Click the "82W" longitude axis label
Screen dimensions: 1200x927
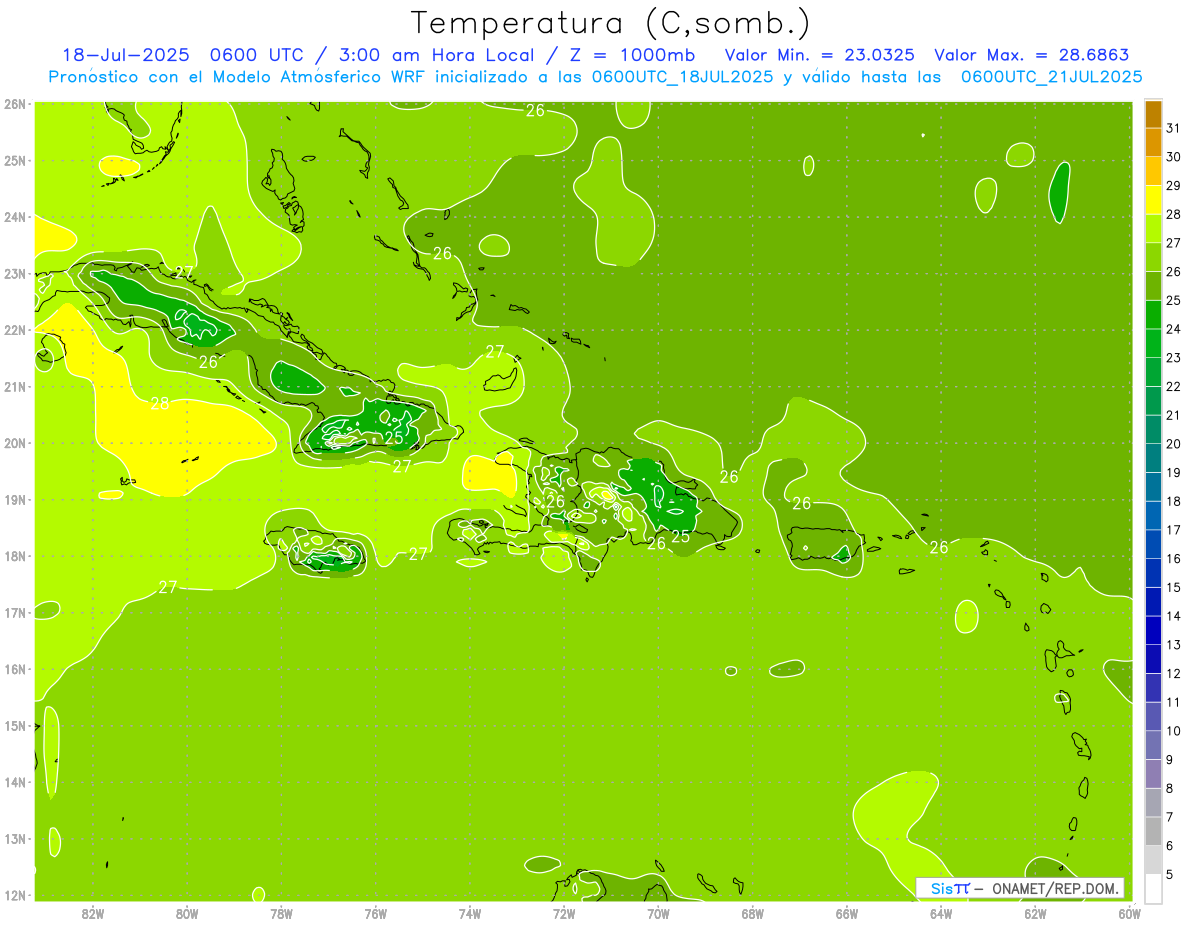coord(92,913)
